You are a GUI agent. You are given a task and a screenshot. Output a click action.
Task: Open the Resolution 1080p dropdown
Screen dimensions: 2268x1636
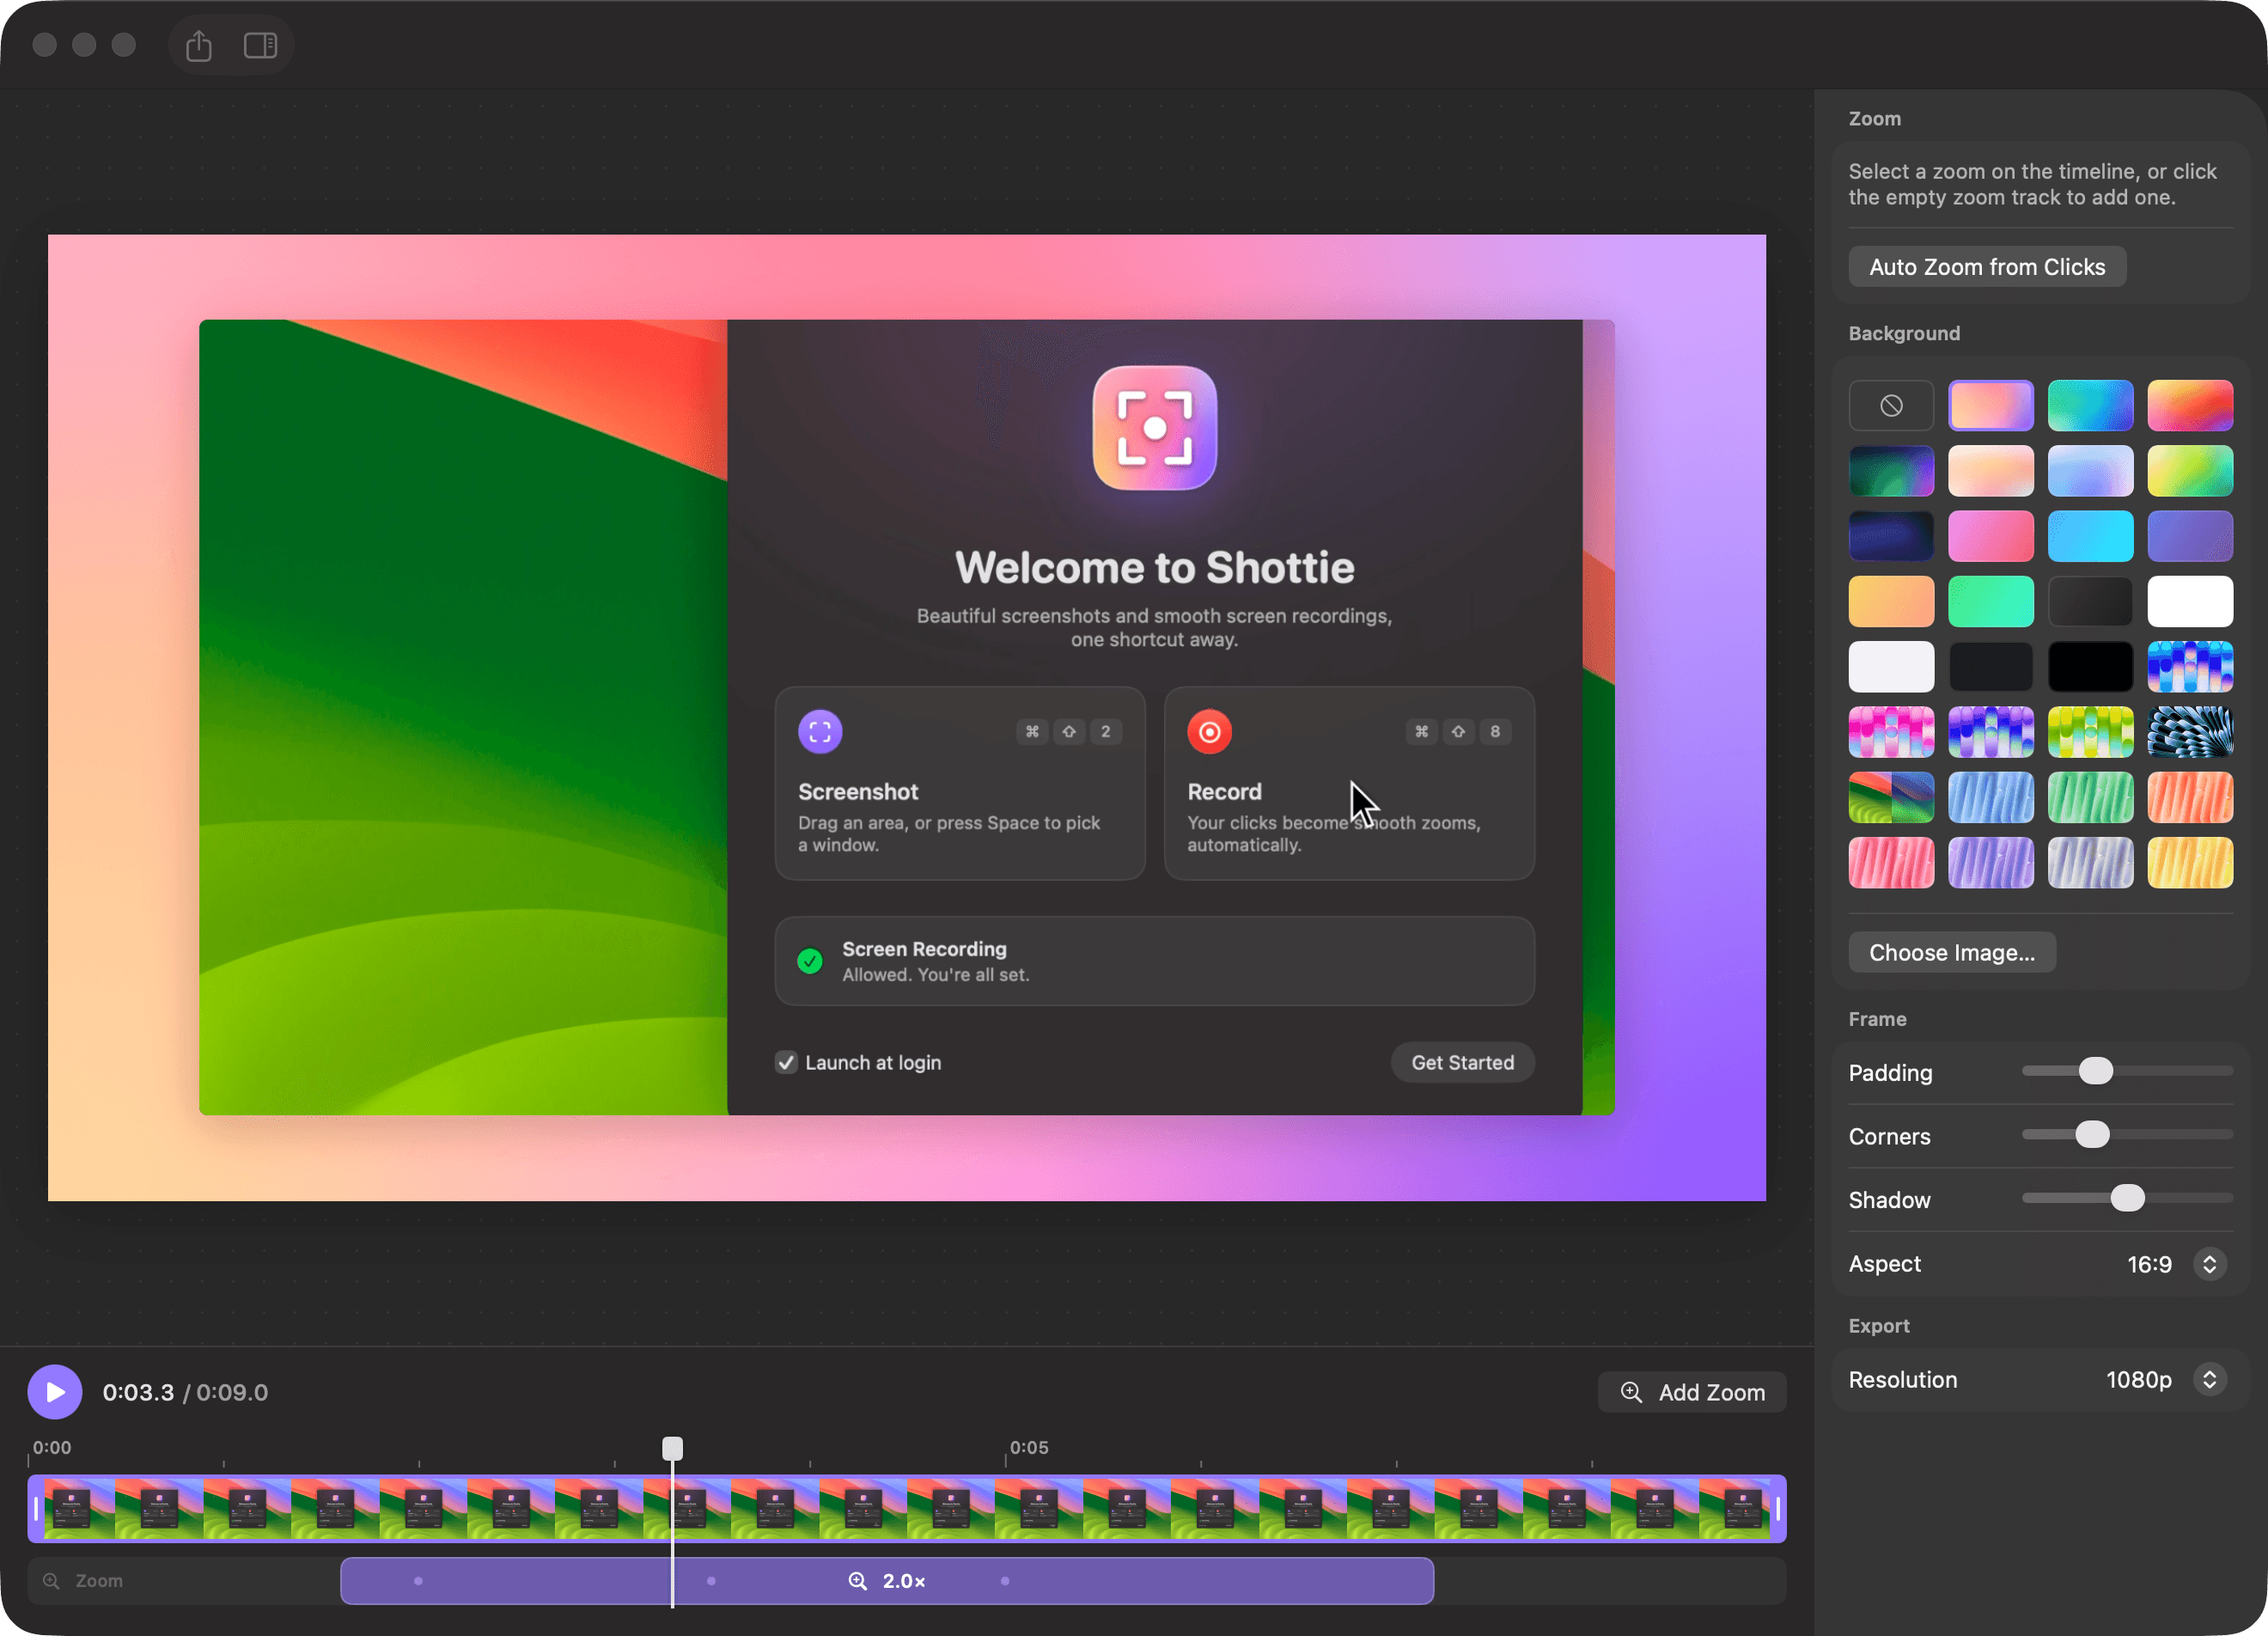pos(2209,1380)
